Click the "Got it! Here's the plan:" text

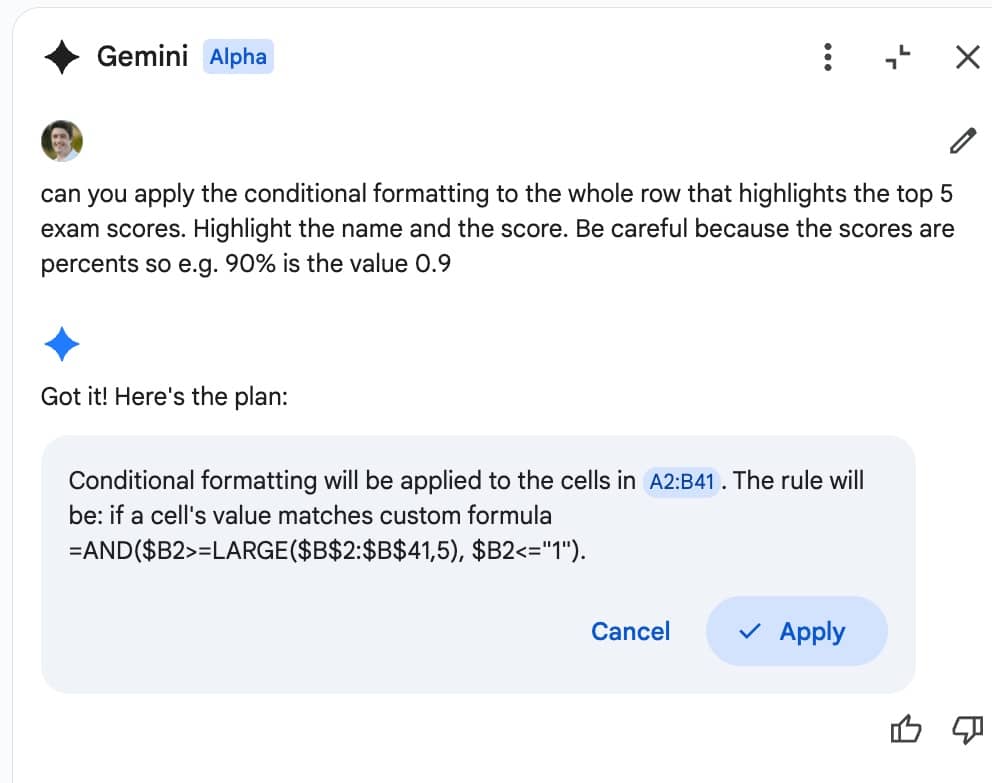coord(164,397)
